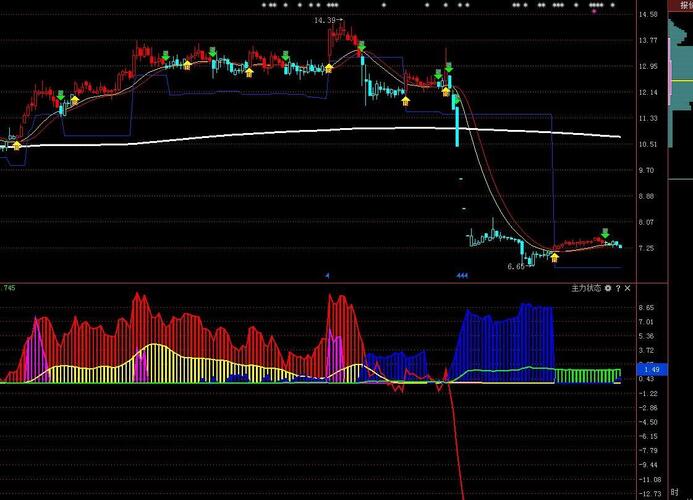Open the 报价 tab at top right
The height and width of the screenshot is (500, 693).
point(685,5)
